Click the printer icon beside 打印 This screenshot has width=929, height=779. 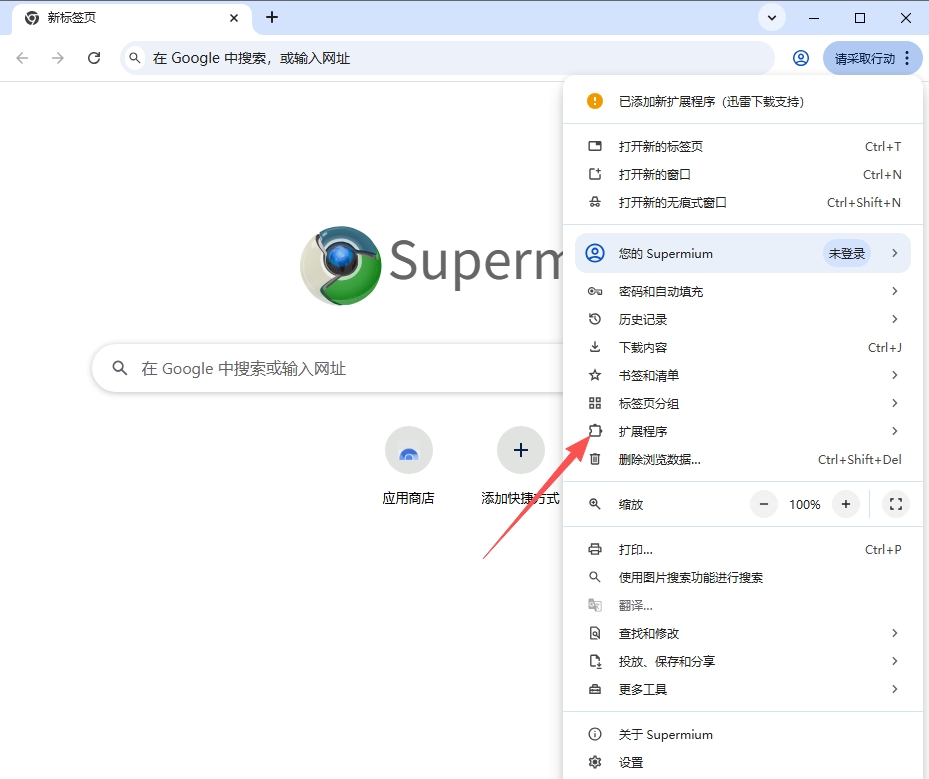coord(595,549)
